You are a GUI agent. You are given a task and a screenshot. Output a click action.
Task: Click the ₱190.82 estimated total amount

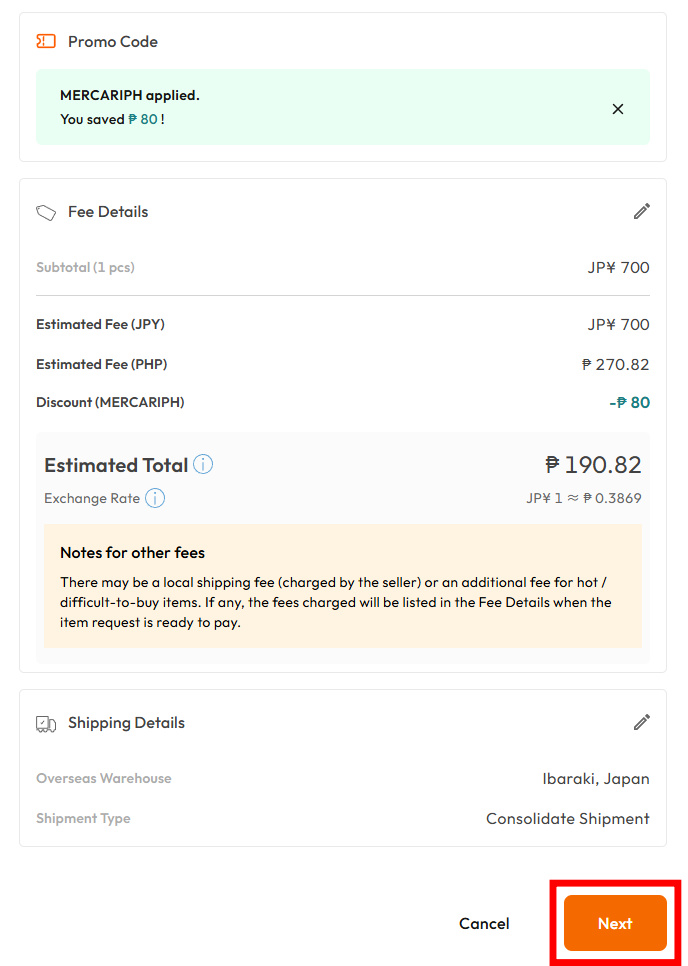click(593, 465)
